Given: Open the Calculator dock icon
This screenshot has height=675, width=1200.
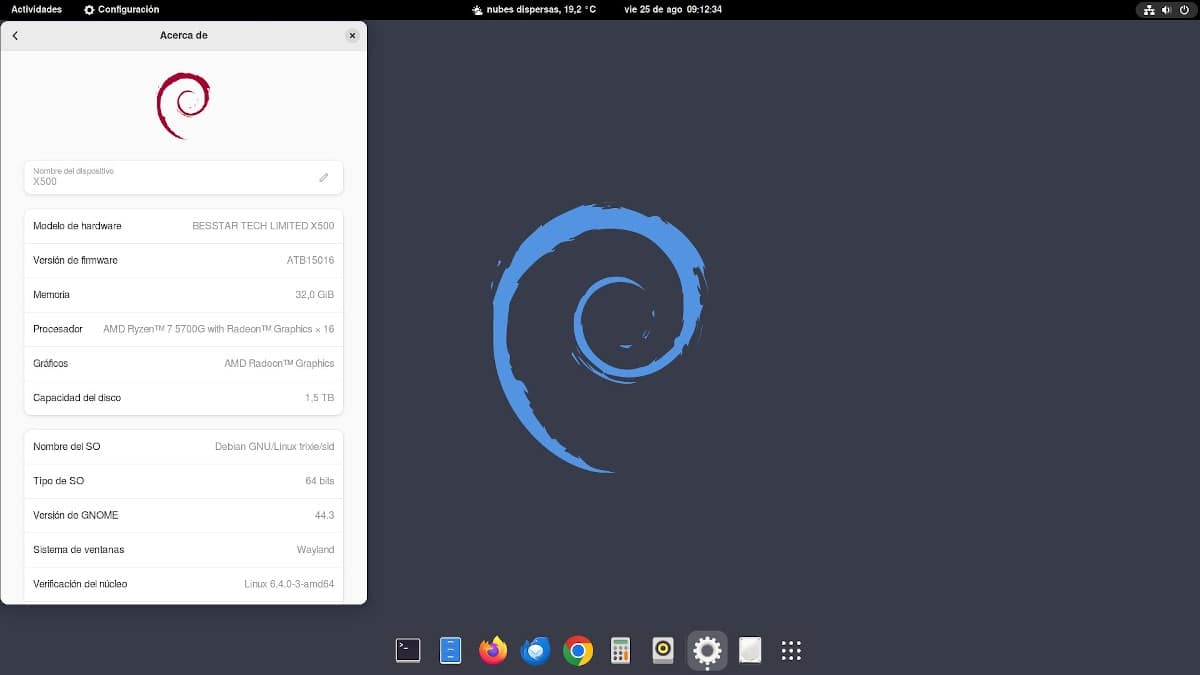Looking at the screenshot, I should coord(621,651).
